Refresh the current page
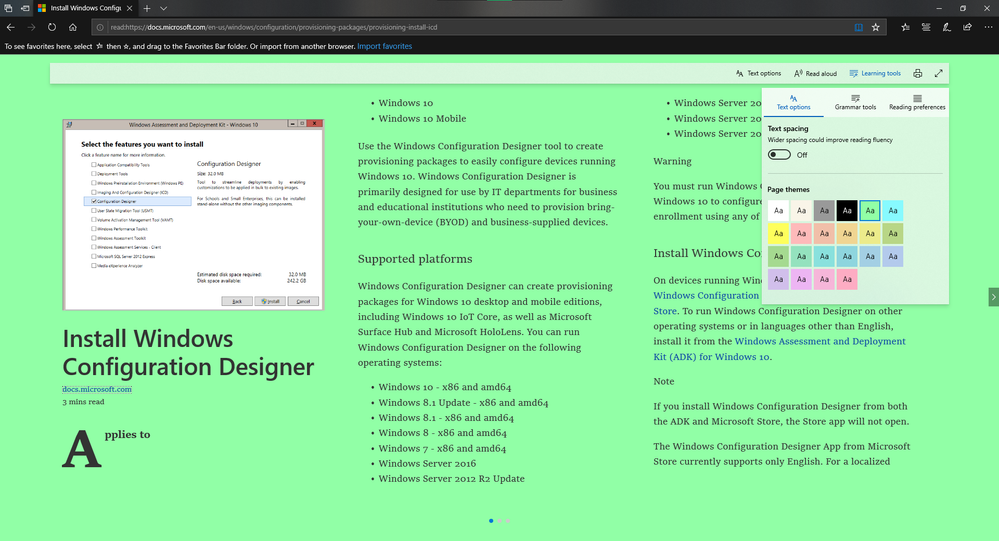 tap(52, 27)
